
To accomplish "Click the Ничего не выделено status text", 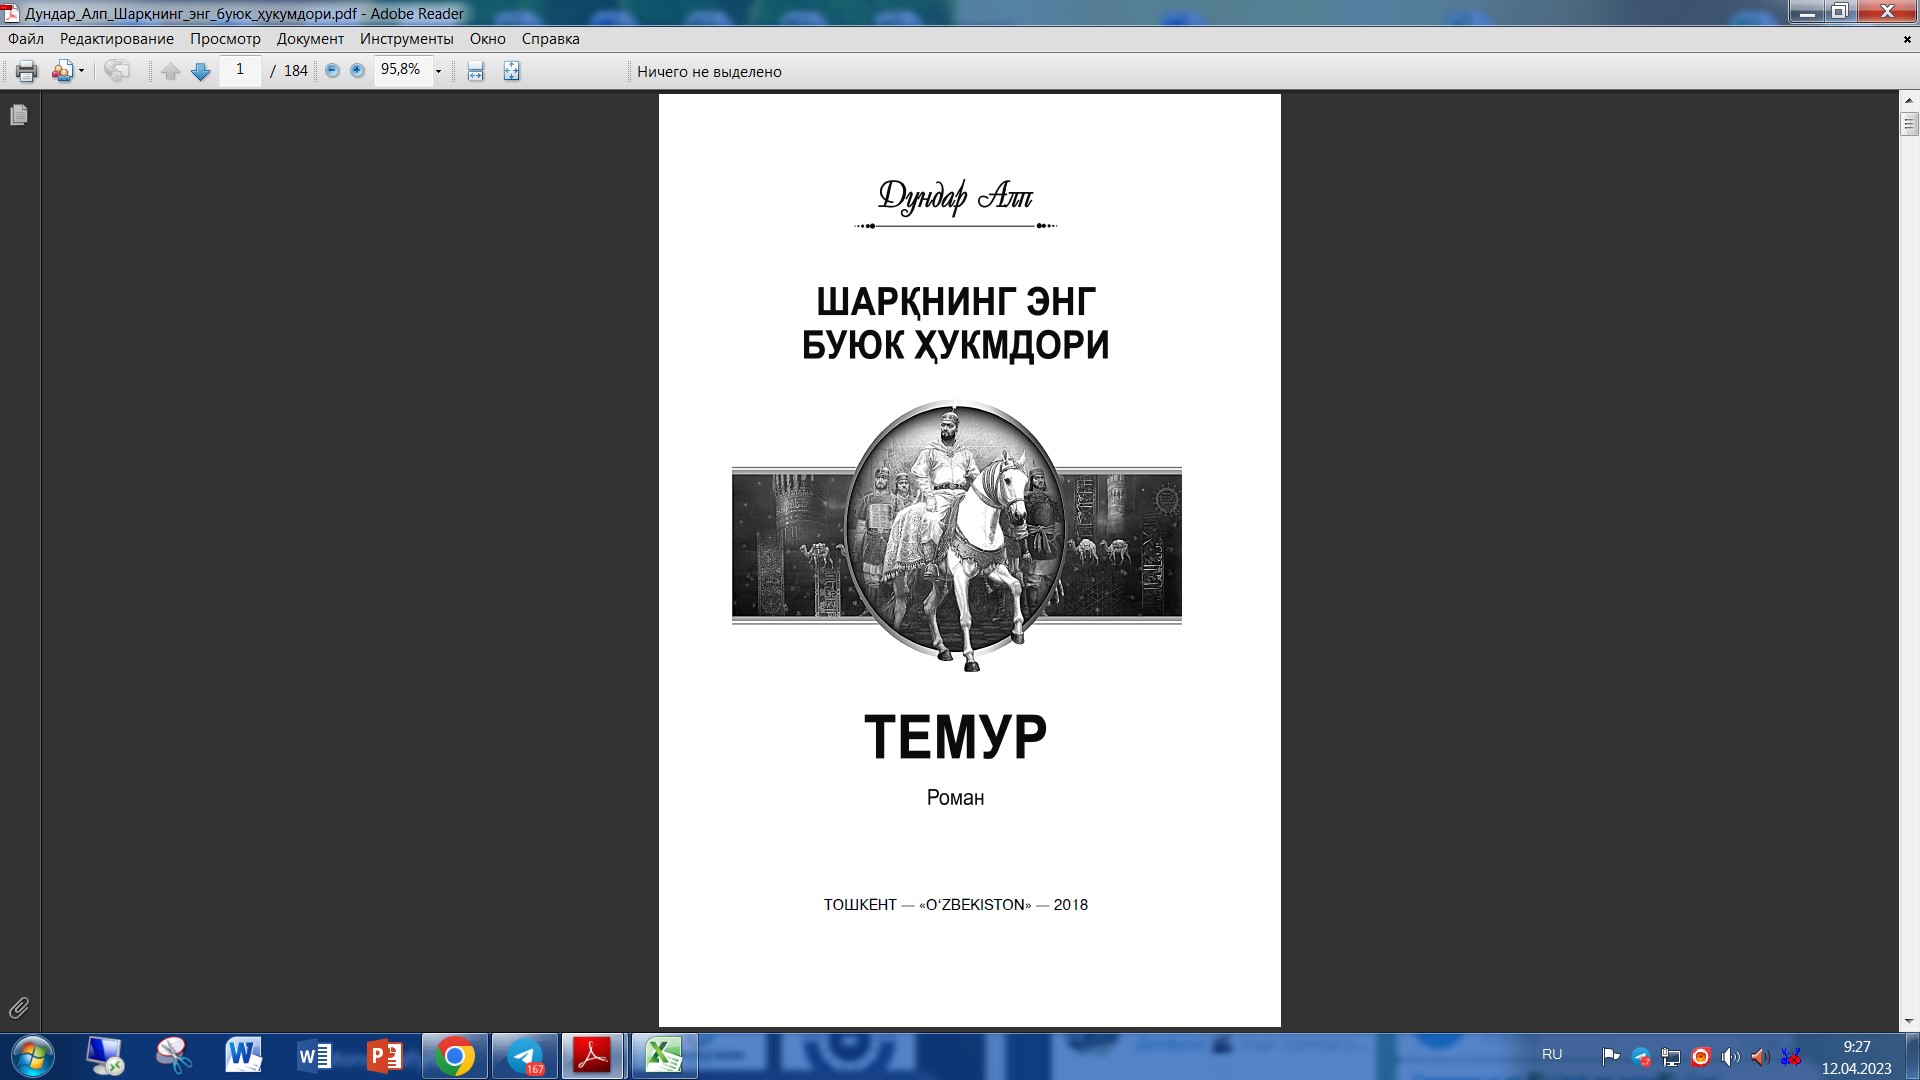I will pos(709,72).
